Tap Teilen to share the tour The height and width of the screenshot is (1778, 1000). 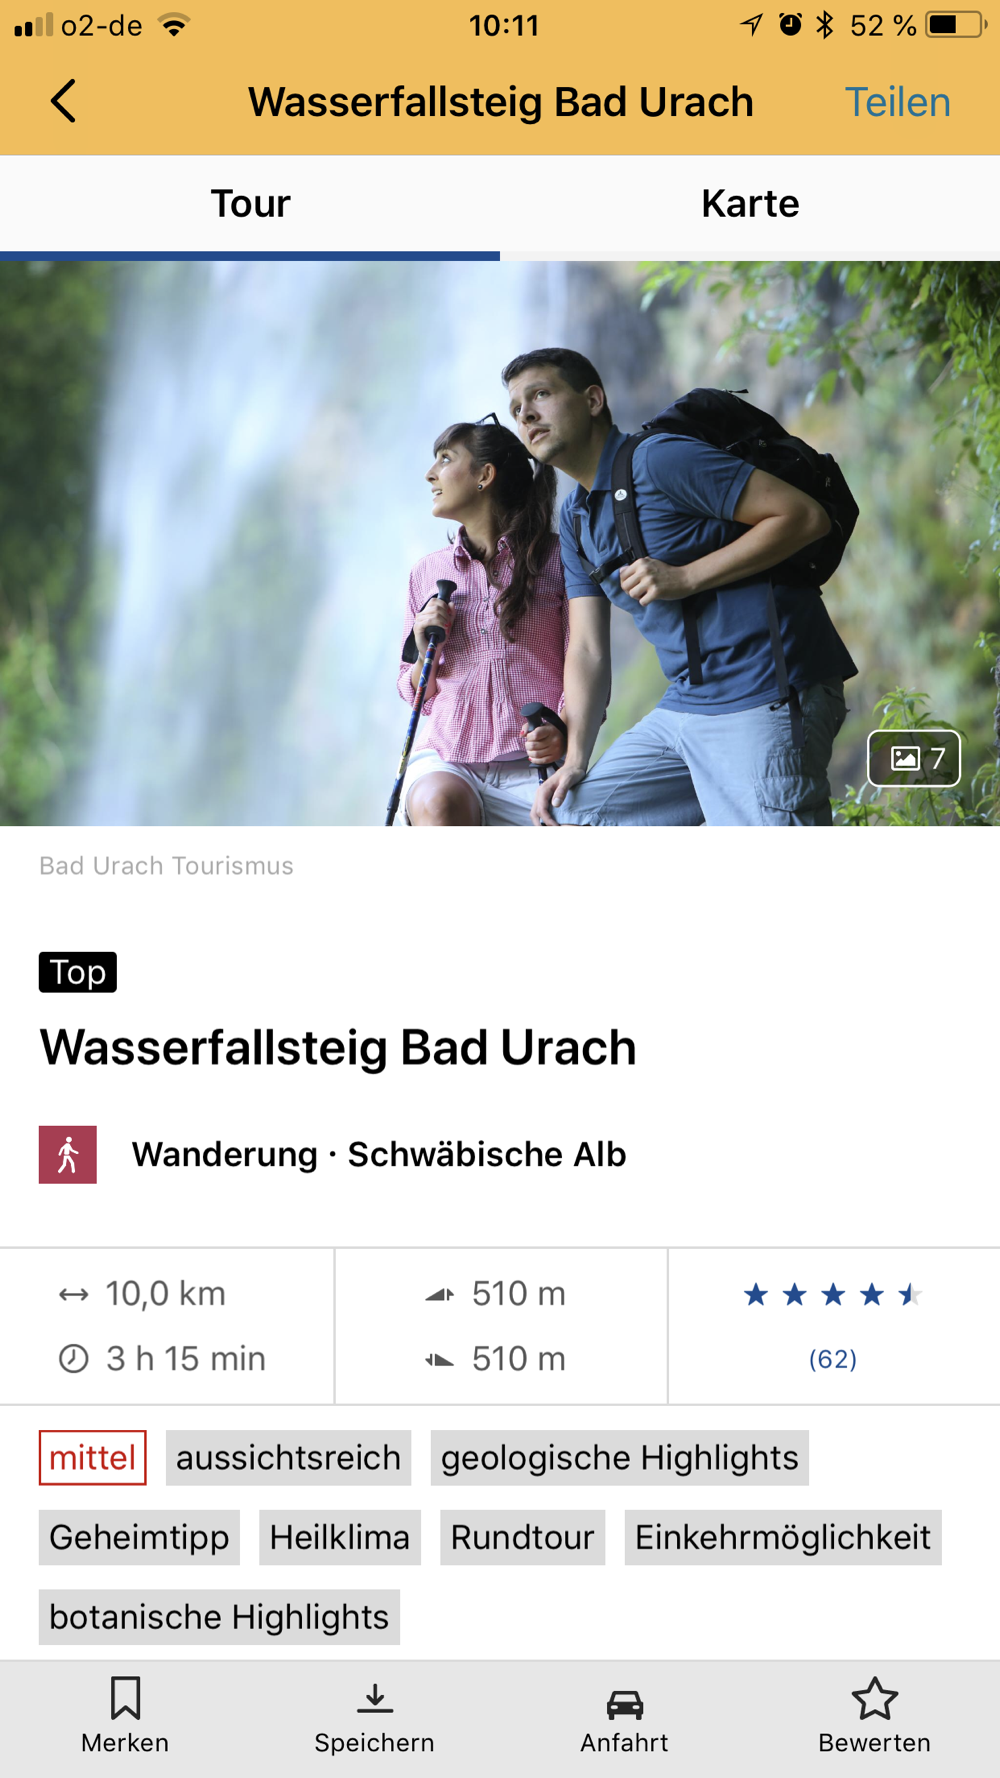click(897, 102)
